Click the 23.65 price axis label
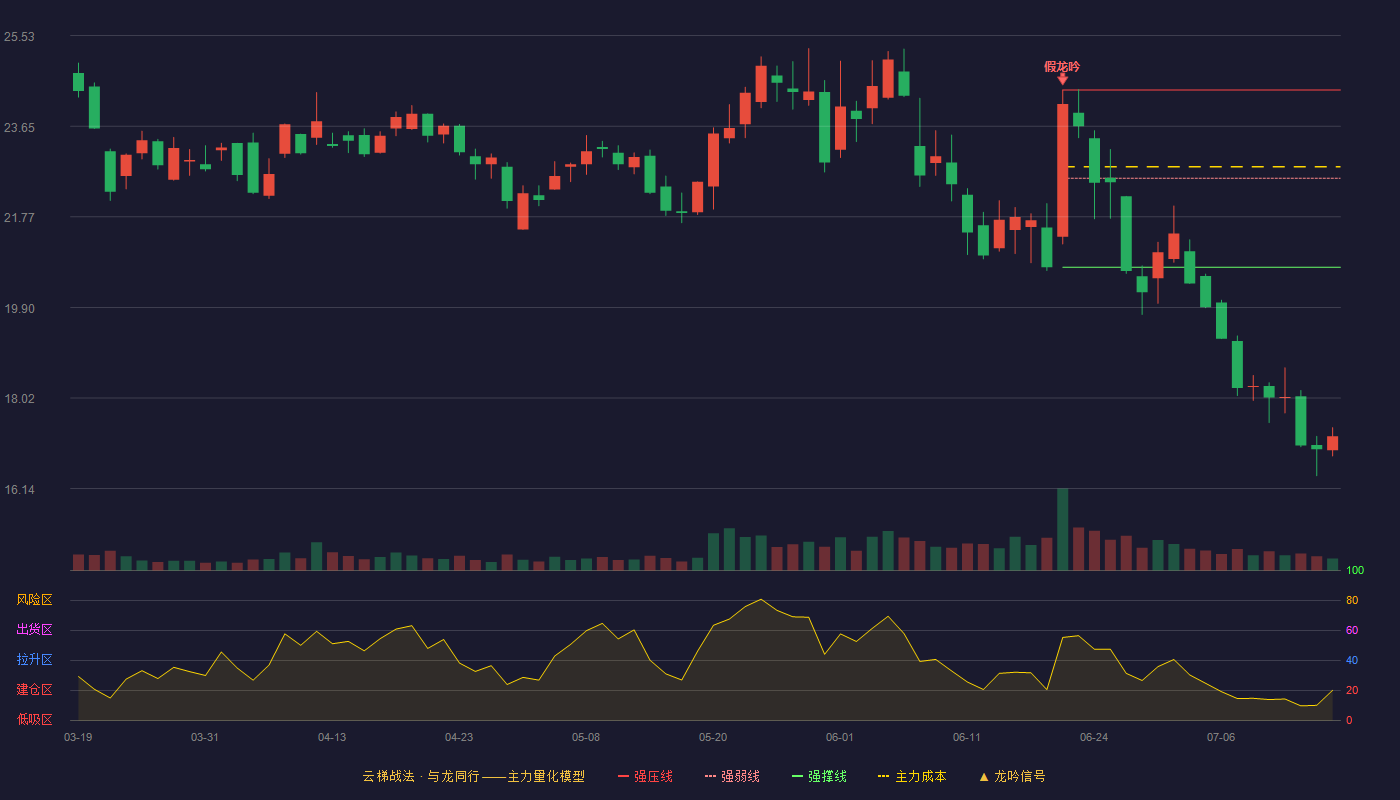This screenshot has height=800, width=1400. tap(19, 128)
